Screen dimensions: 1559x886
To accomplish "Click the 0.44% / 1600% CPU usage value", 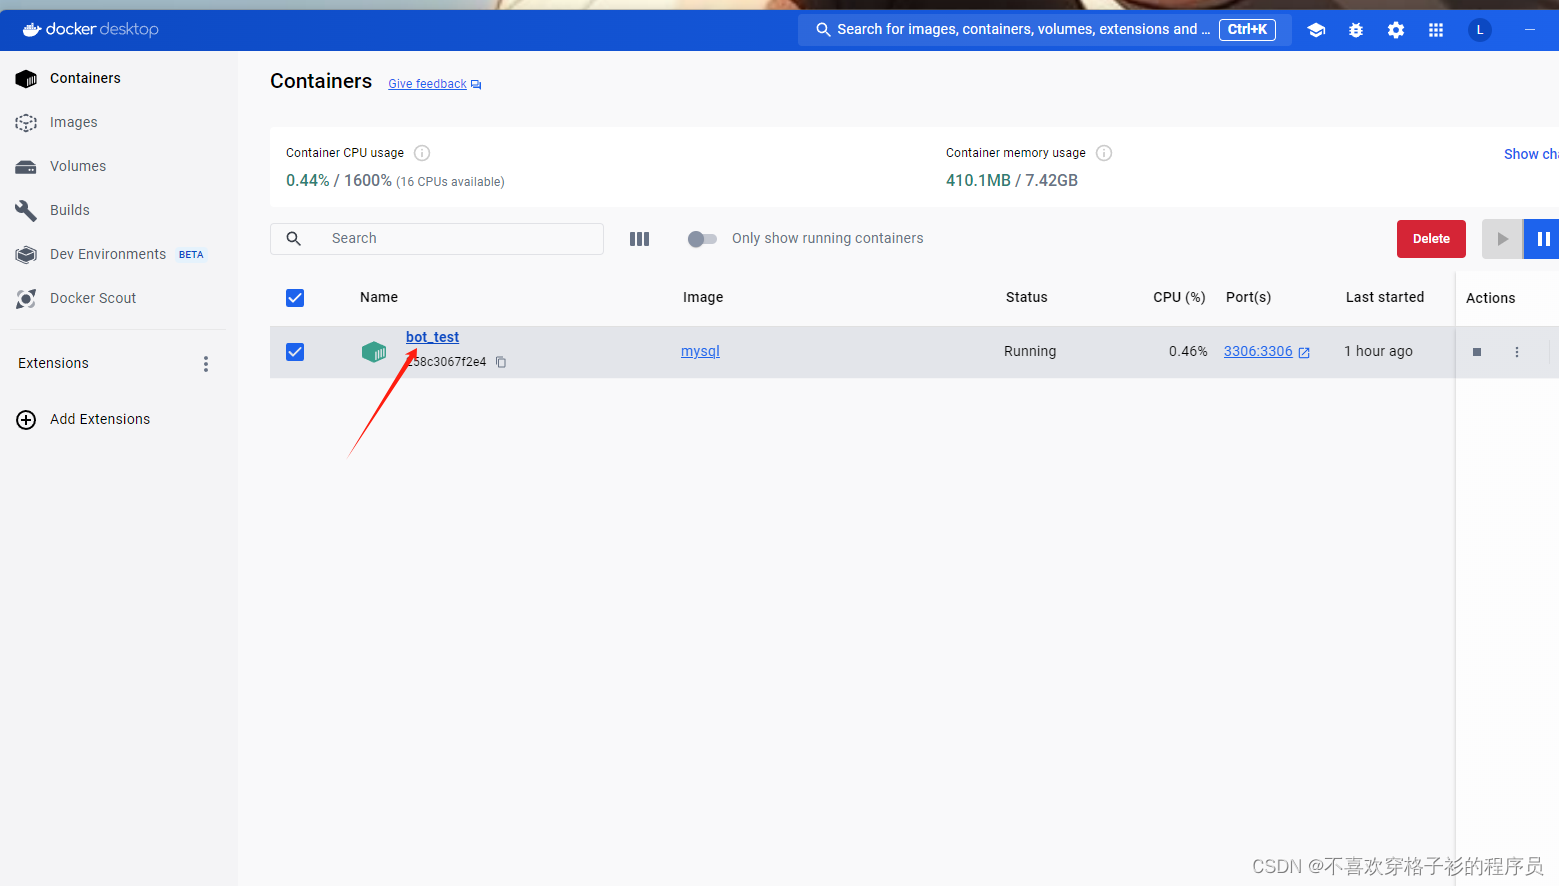I will 339,180.
